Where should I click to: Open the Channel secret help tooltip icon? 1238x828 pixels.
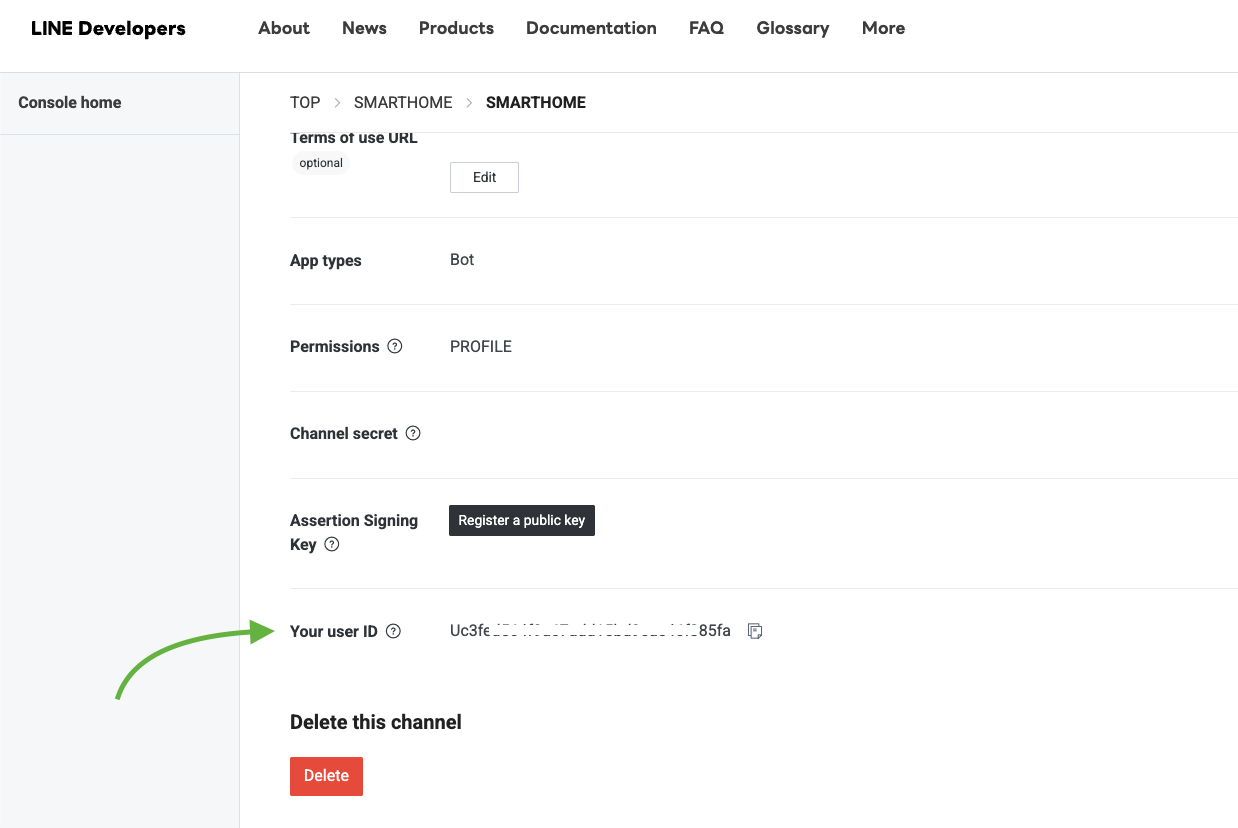pos(413,434)
